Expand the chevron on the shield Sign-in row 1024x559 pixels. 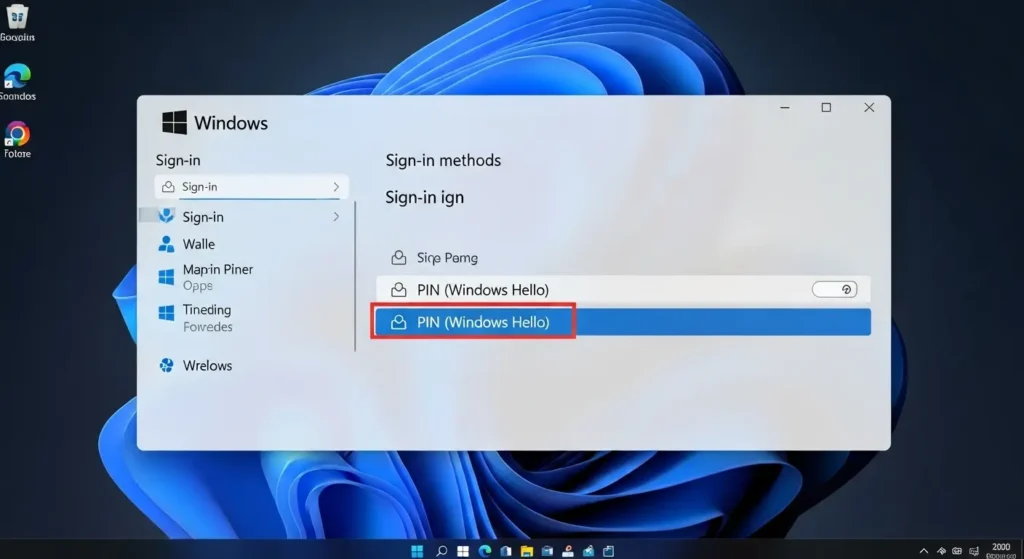[336, 217]
